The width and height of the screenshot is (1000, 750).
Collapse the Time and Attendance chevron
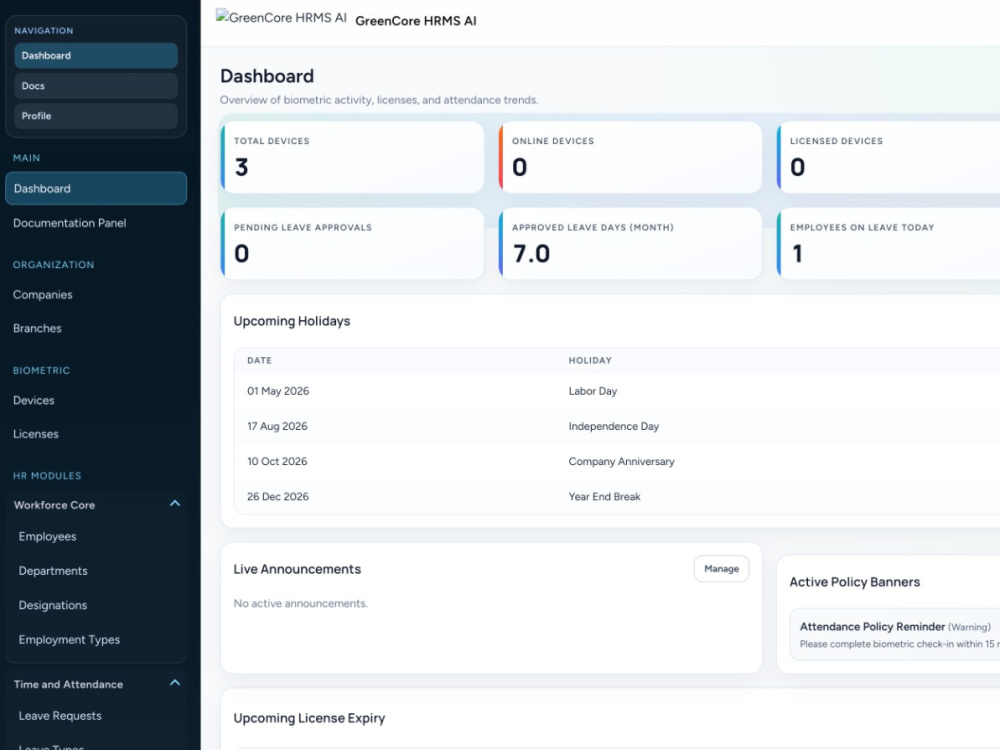click(175, 683)
